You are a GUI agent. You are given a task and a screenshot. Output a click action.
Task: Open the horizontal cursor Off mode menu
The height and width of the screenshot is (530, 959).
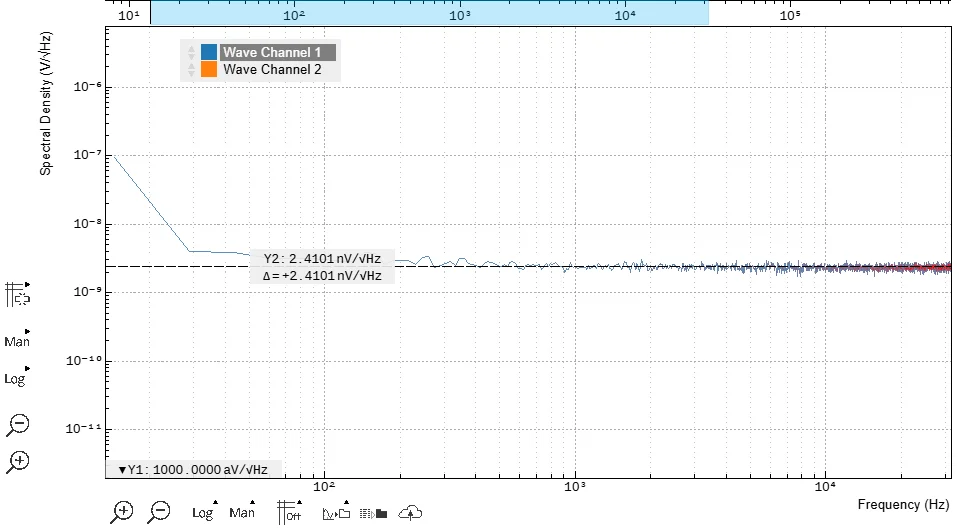(x=289, y=512)
